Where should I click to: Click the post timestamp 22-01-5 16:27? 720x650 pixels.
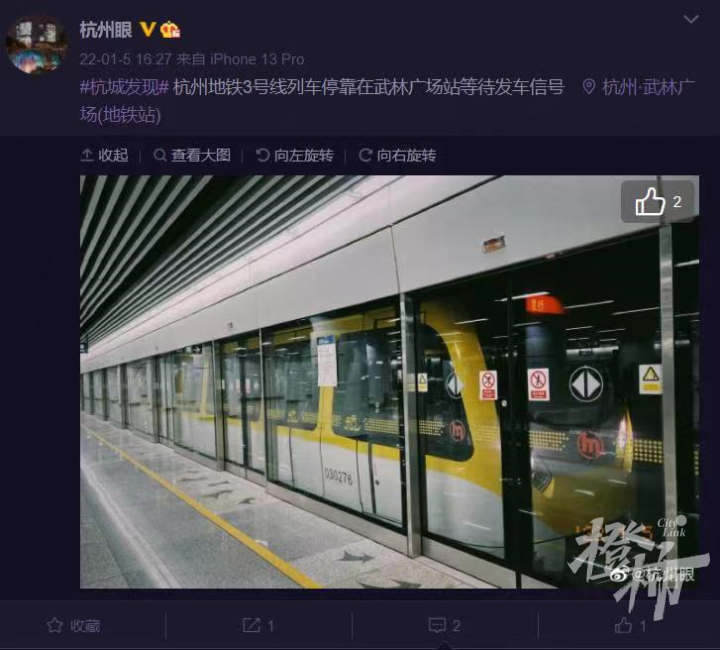126,60
